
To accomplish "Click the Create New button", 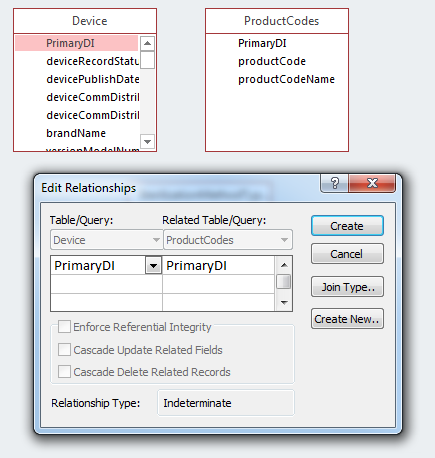I will (x=347, y=319).
